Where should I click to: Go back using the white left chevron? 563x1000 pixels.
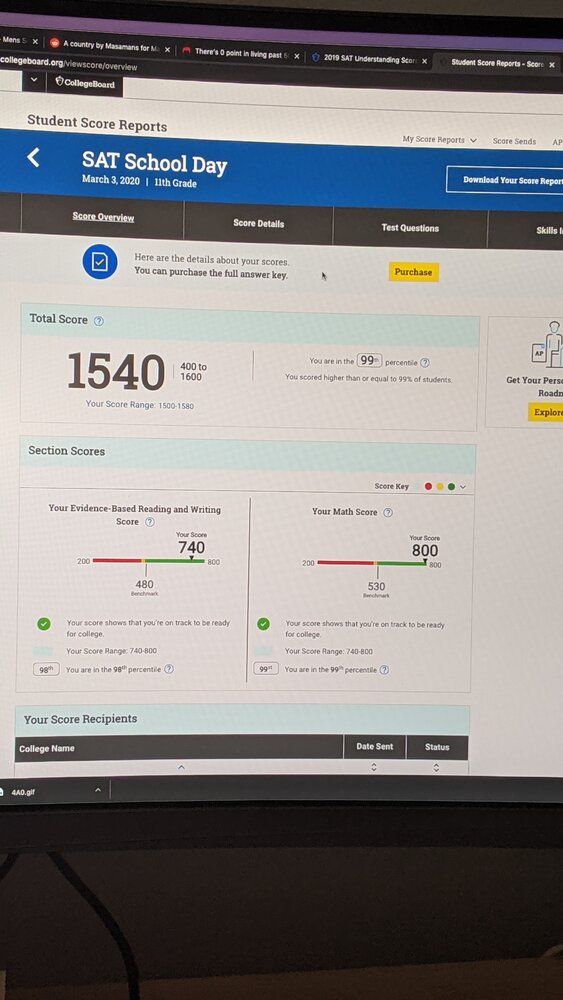point(33,158)
